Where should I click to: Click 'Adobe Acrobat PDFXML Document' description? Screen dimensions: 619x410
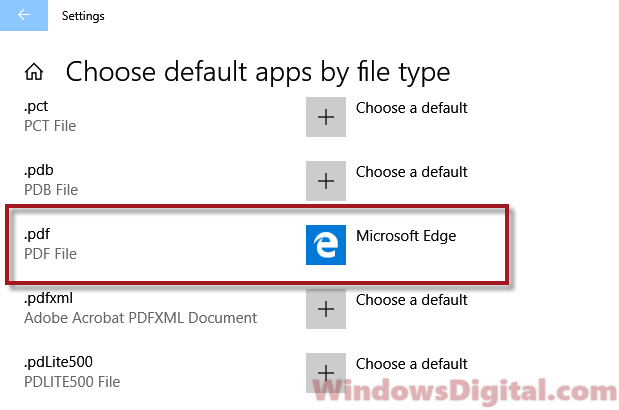tap(141, 318)
